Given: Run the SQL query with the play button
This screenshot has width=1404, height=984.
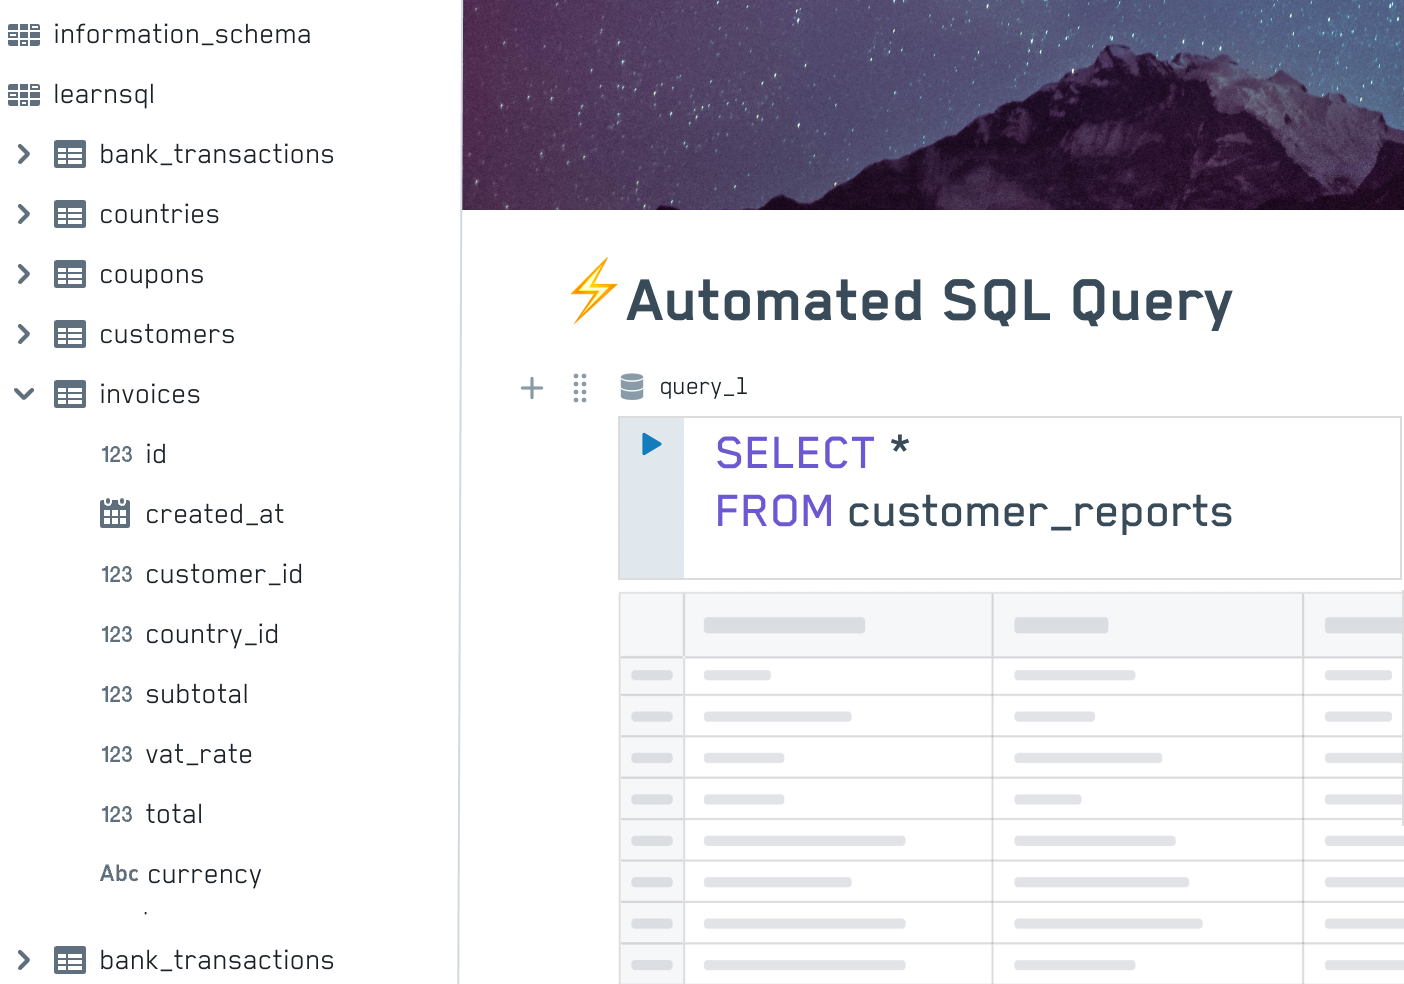Looking at the screenshot, I should click(650, 444).
